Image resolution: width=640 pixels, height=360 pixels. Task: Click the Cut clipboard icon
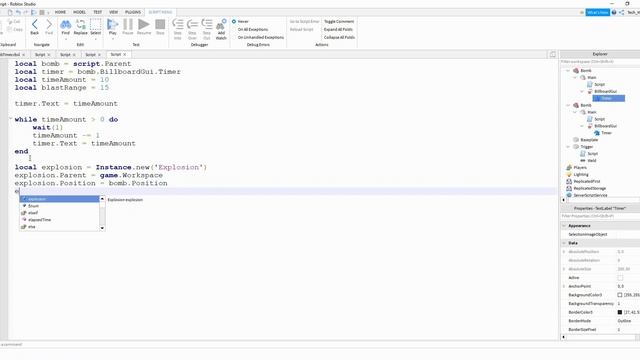click(x=14, y=22)
